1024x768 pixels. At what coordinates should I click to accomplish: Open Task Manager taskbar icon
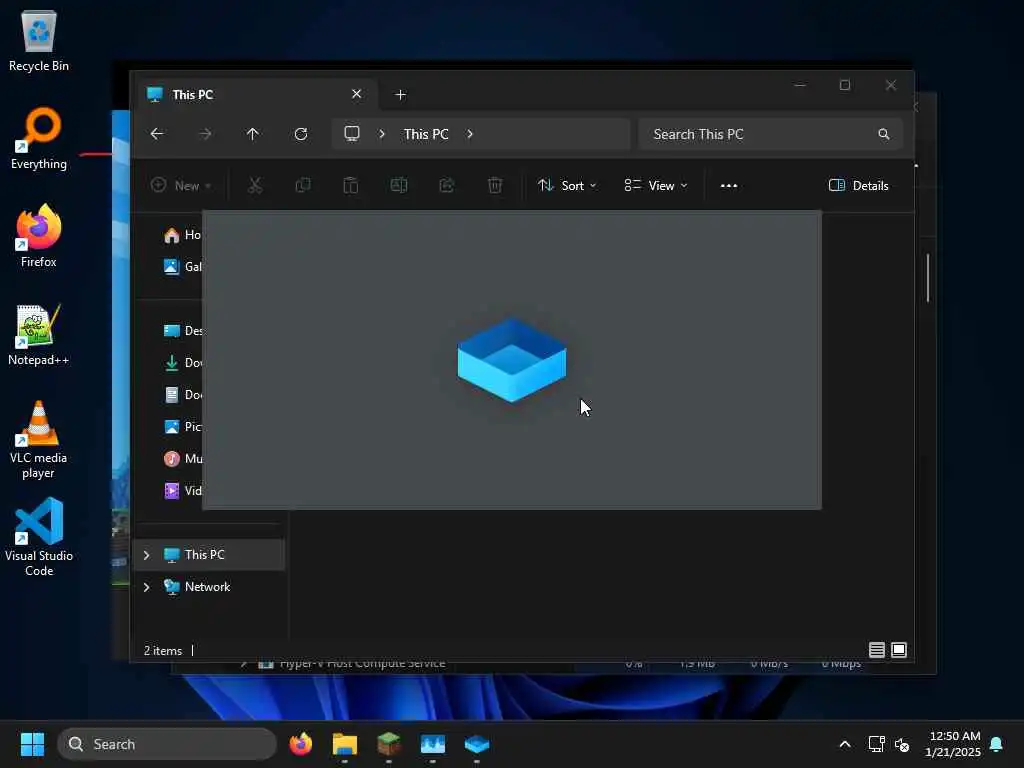click(432, 744)
